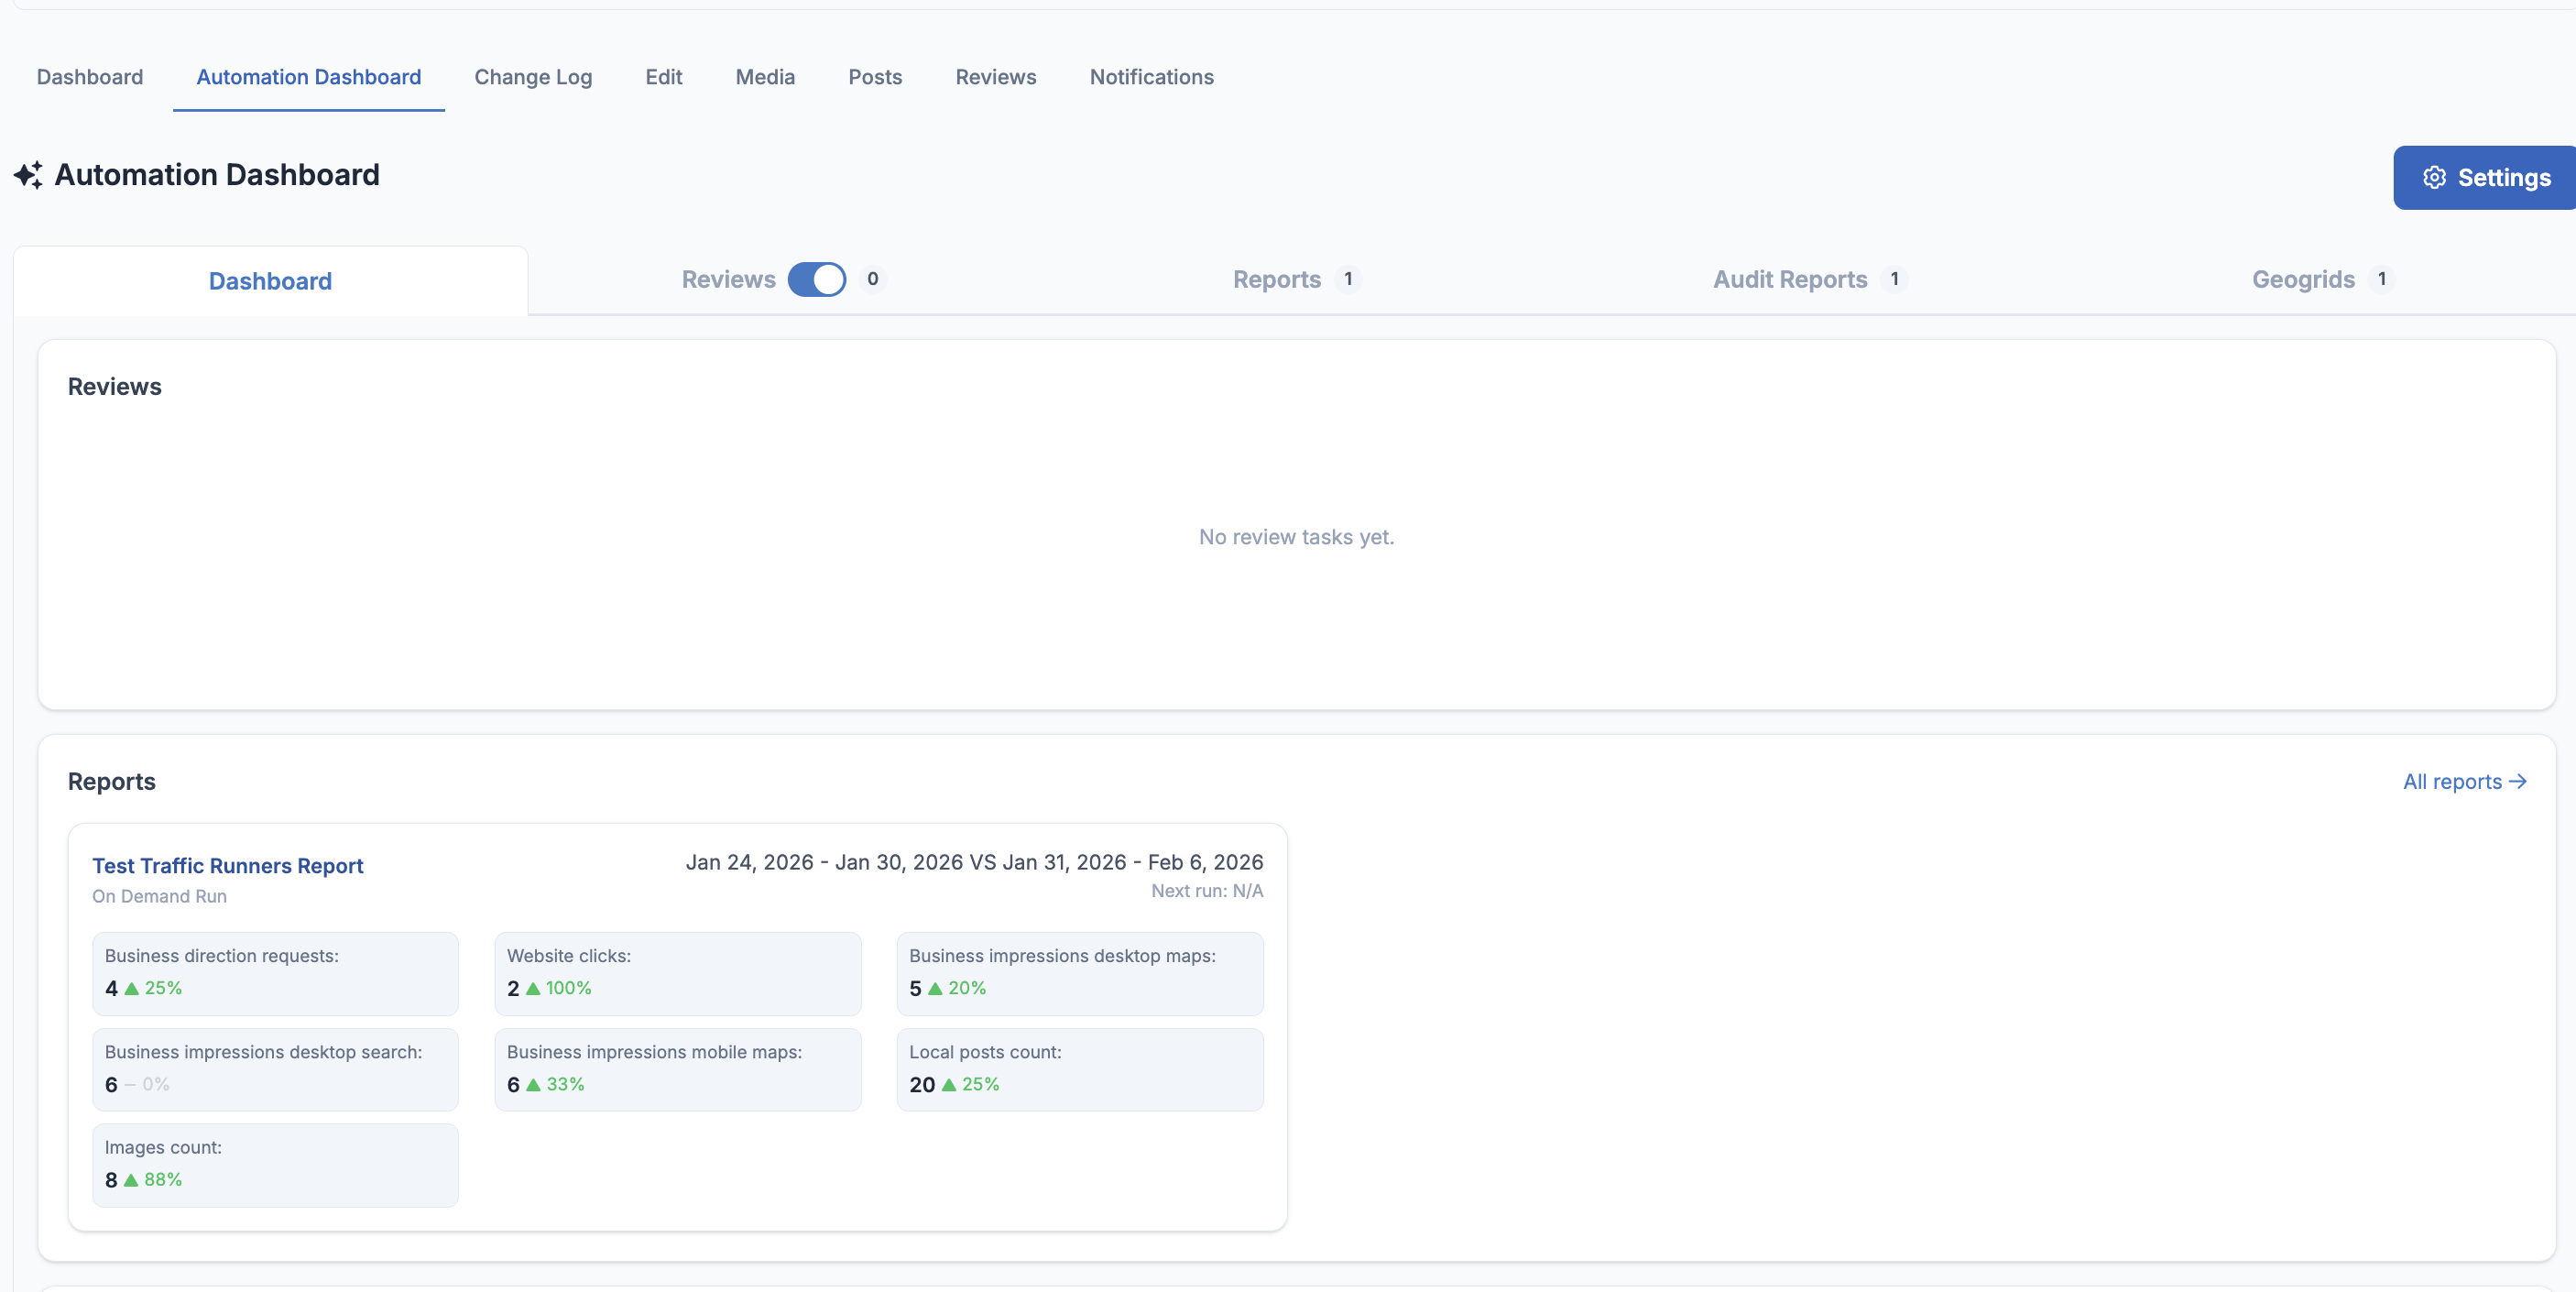Open the Audit Reports sub-tab
The image size is (2576, 1292).
click(x=1789, y=279)
